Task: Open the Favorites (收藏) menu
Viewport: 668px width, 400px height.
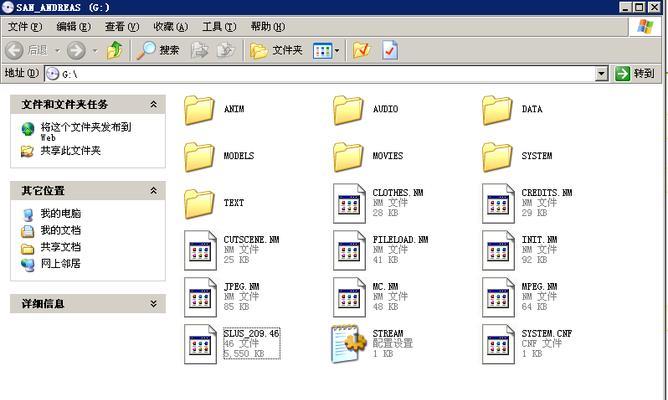Action: 171,27
